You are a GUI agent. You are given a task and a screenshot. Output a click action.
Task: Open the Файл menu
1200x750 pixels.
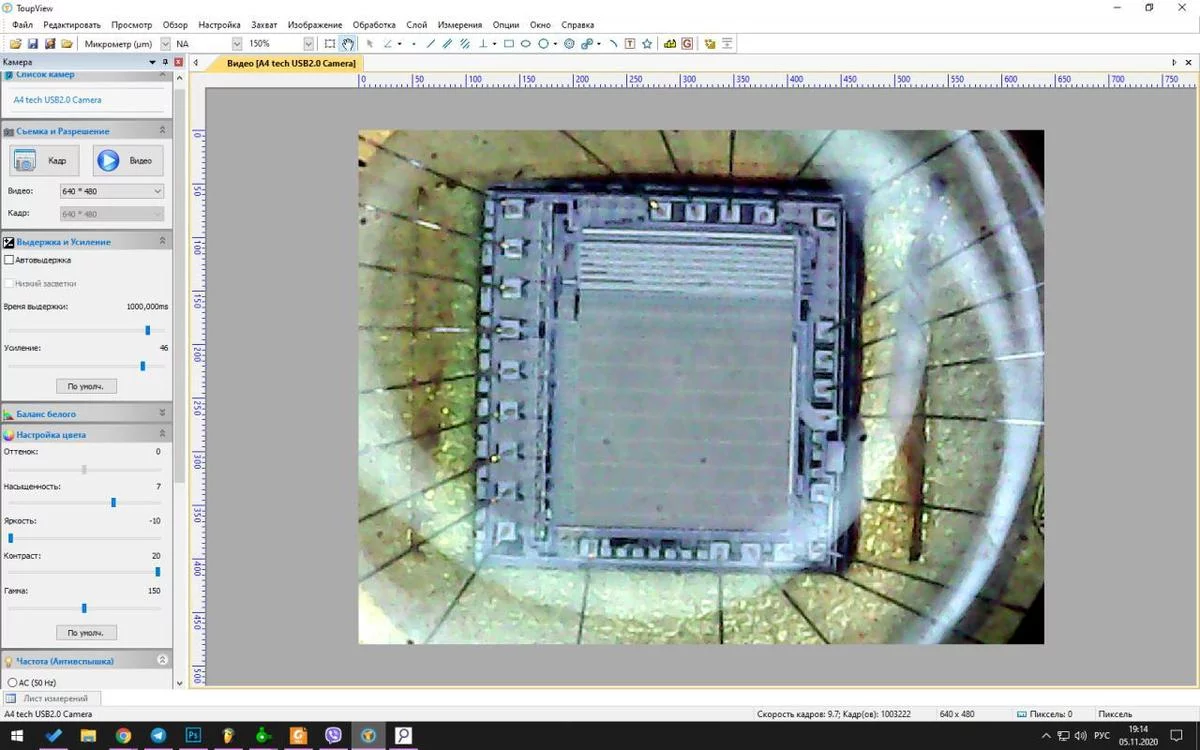(22, 25)
